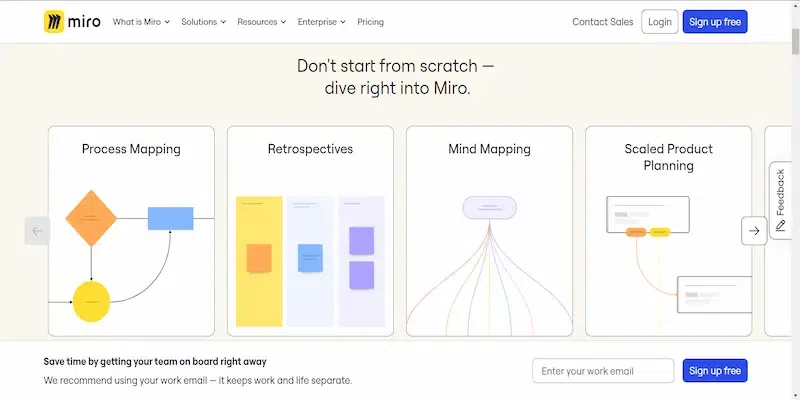Expand the What is Miro dropdown

(141, 22)
